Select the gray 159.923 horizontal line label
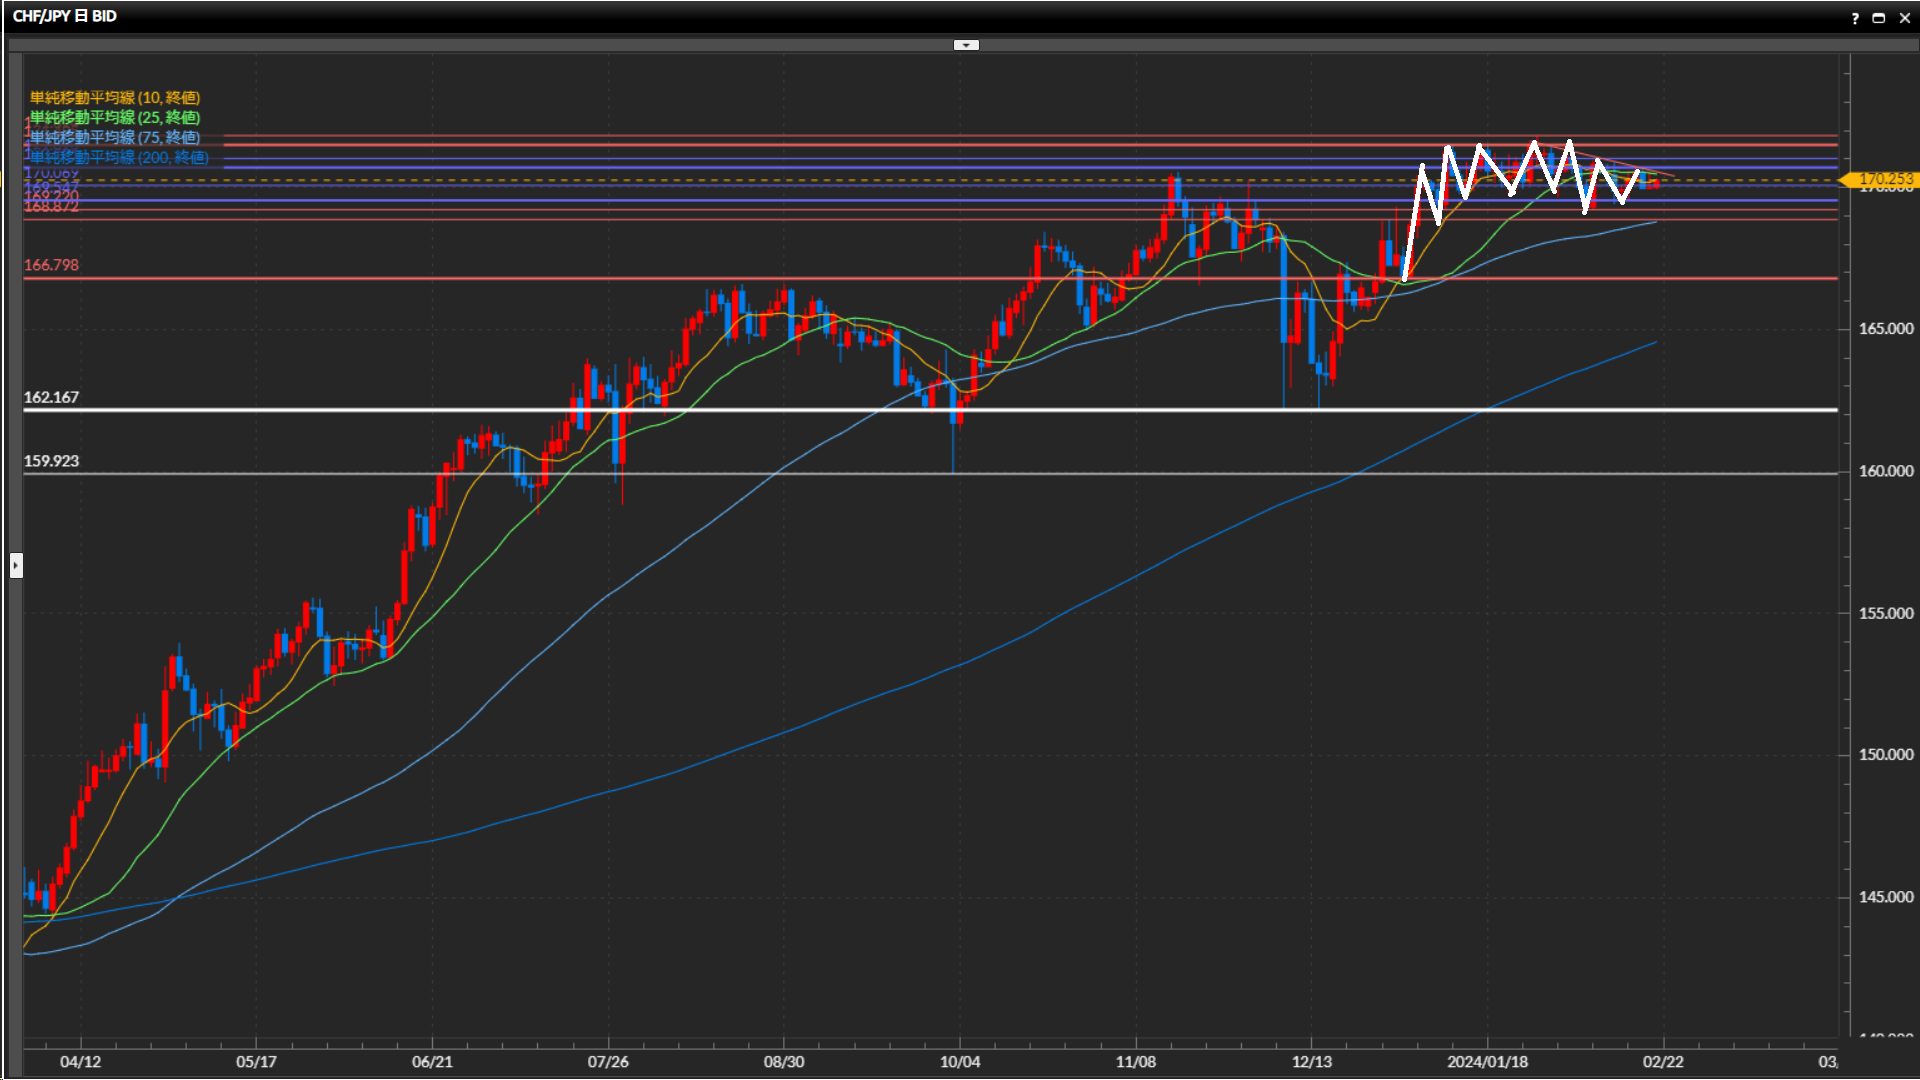The height and width of the screenshot is (1080, 1920). pos(51,461)
